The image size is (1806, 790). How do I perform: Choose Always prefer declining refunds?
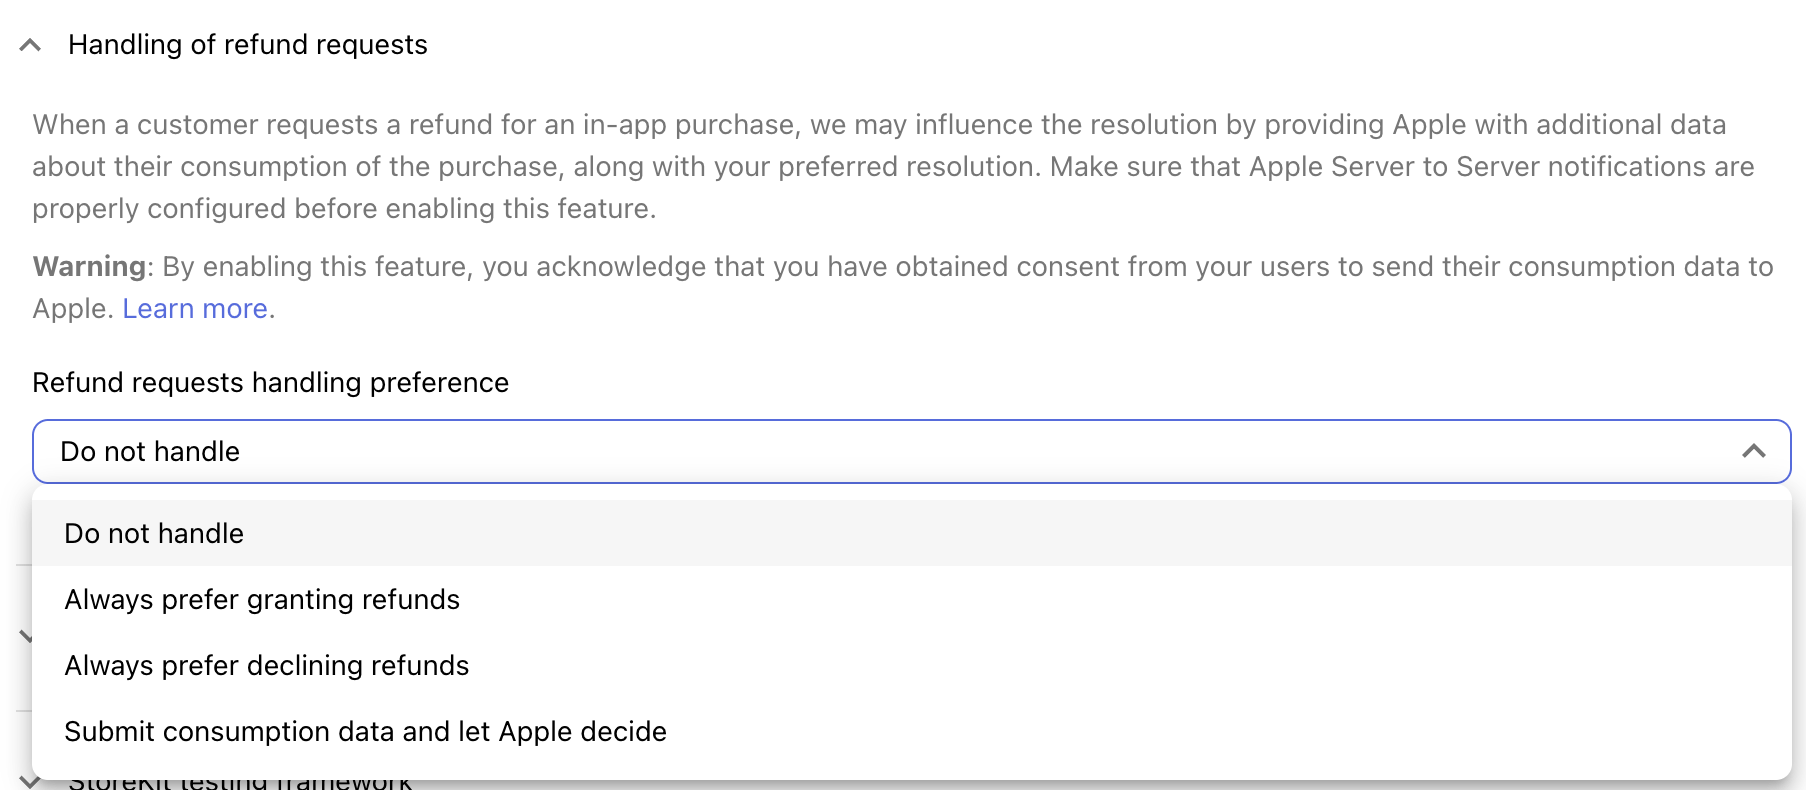911,665
